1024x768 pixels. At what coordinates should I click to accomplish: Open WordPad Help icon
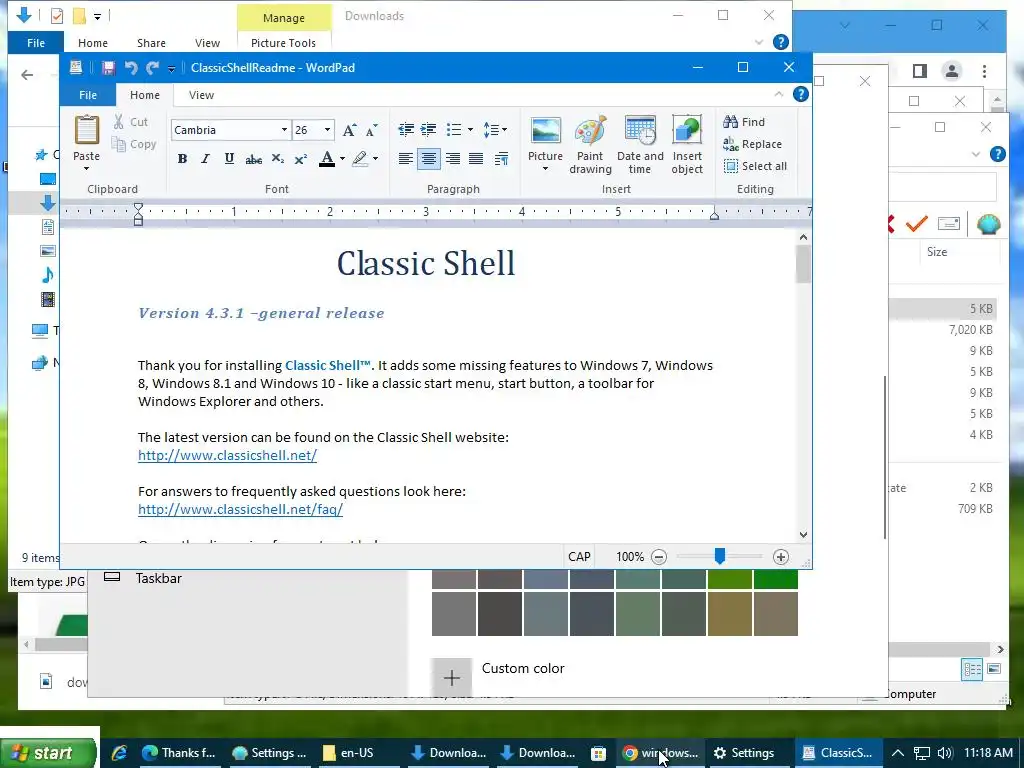pyautogui.click(x=801, y=95)
